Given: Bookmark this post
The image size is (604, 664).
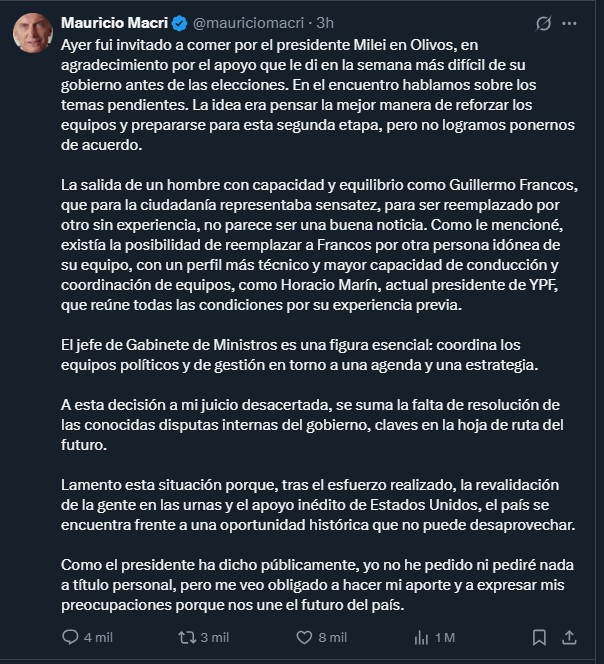Looking at the screenshot, I should pos(539,637).
